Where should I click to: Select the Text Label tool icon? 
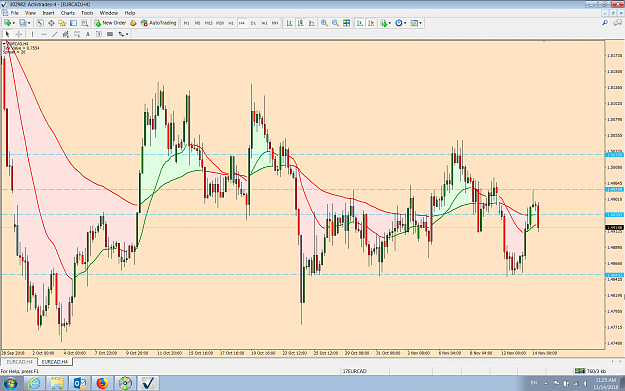[x=99, y=34]
